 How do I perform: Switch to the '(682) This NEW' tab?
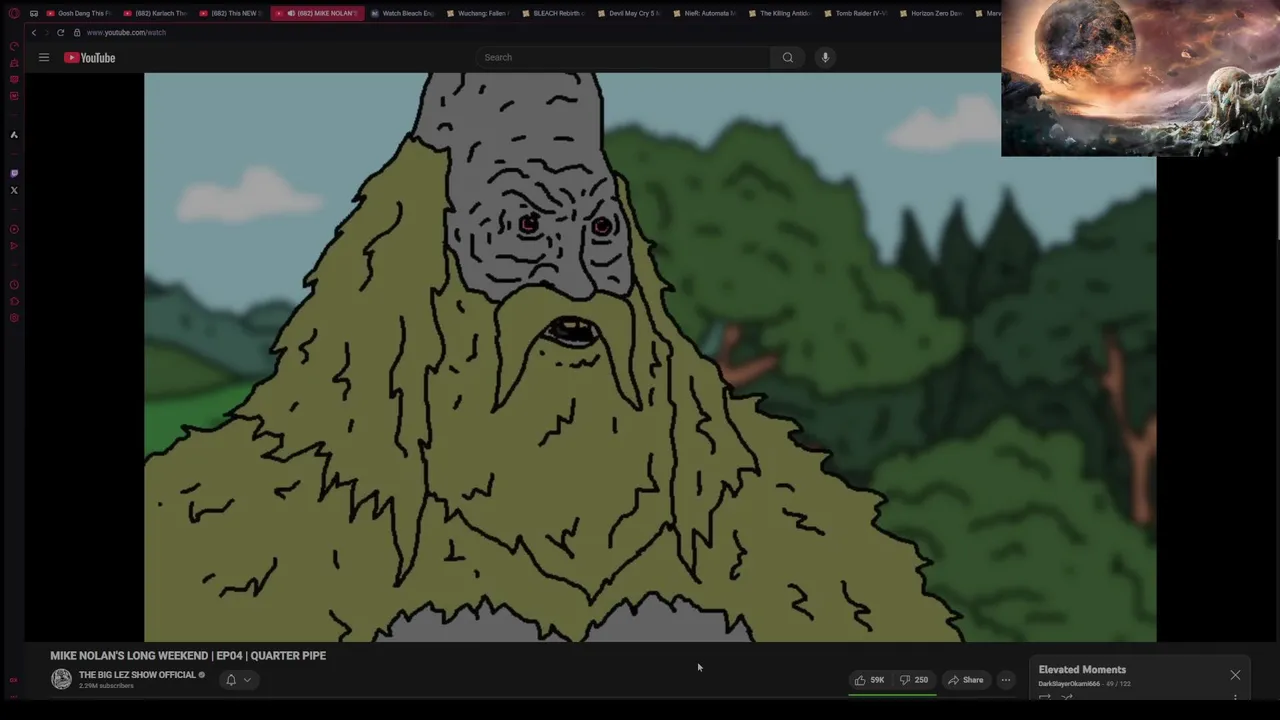230,13
